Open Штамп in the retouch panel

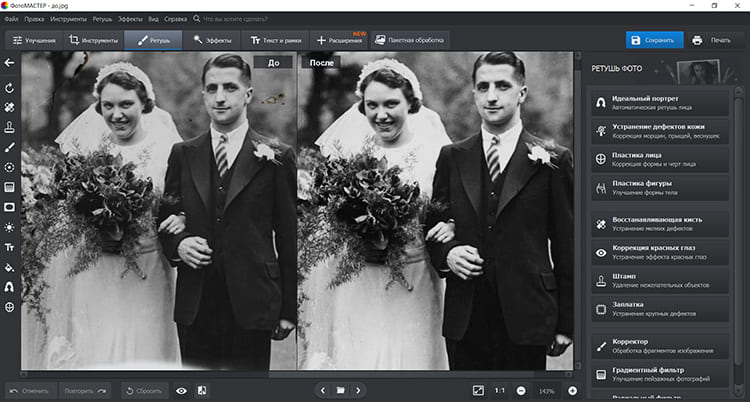click(x=660, y=280)
